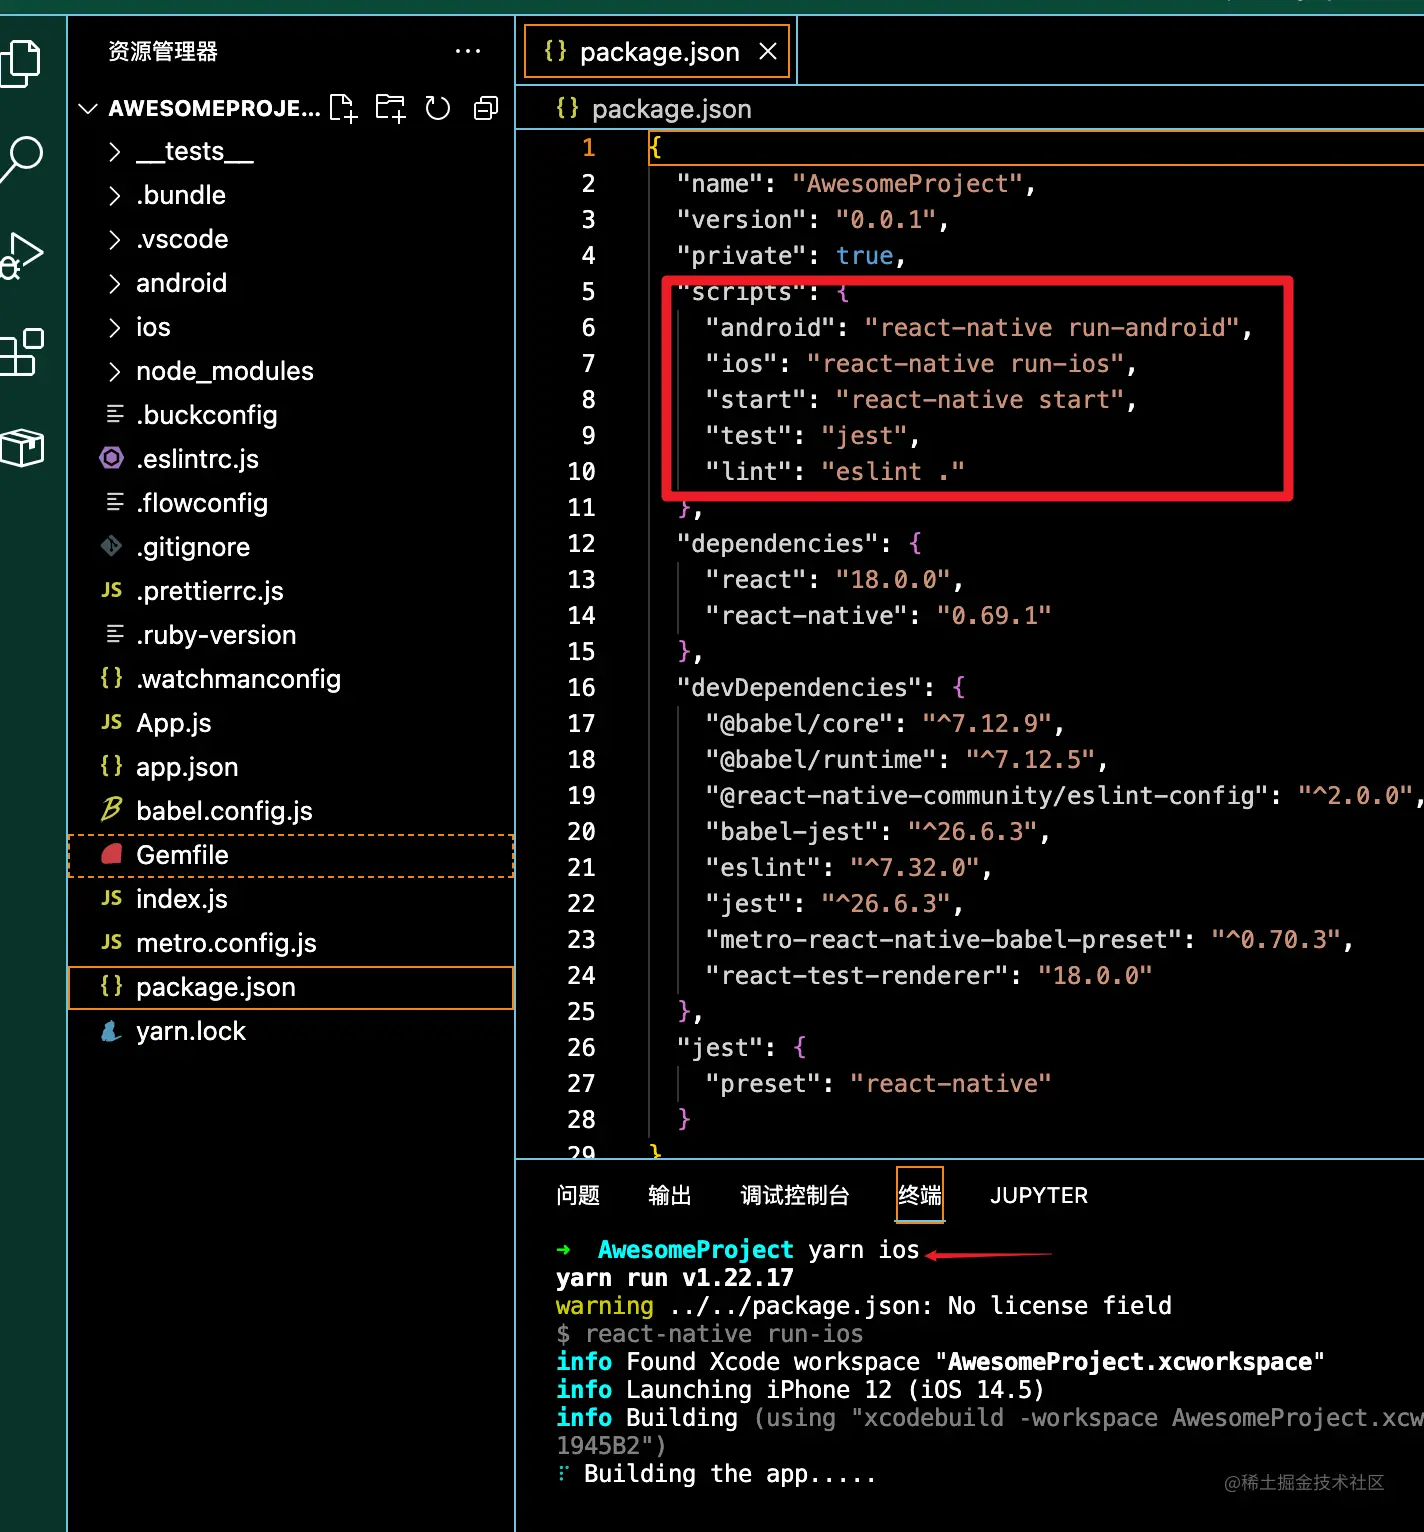
Task: Open the Explorer view in activity bar
Action: [20, 64]
